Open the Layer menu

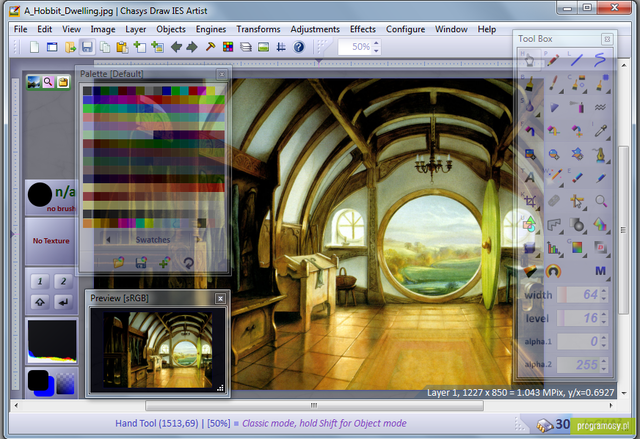click(x=136, y=29)
